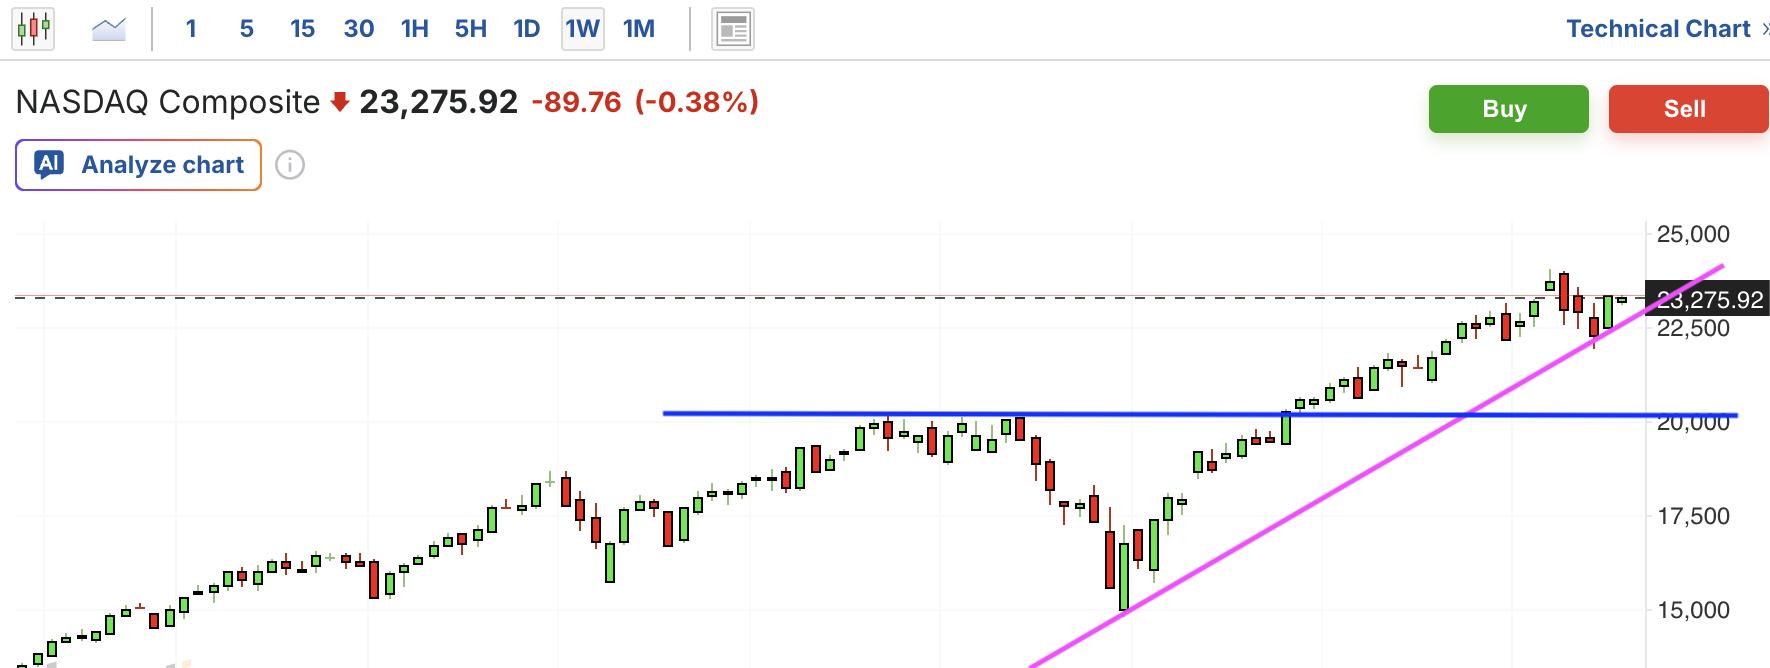
Task: Select the 15 minute timeframe
Action: (x=302, y=29)
